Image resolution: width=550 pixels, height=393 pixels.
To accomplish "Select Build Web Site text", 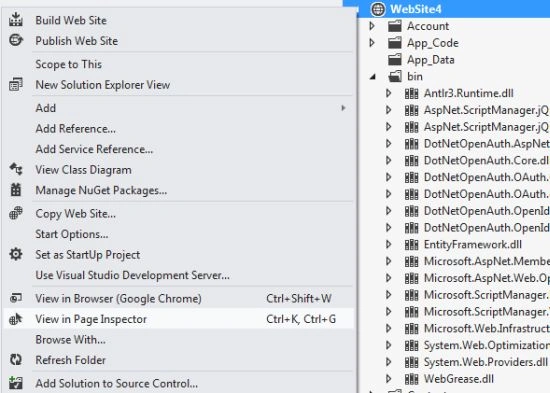I will point(71,20).
